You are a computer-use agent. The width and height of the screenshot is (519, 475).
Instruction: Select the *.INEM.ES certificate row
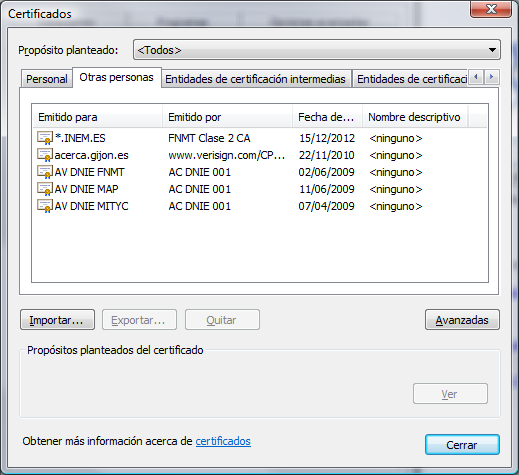(260, 138)
